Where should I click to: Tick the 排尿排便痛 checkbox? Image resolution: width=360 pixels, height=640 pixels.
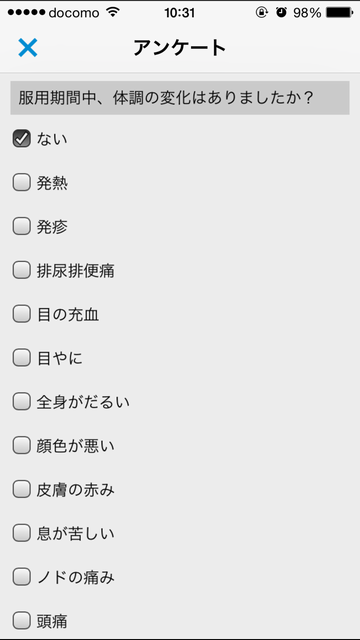pos(22,270)
